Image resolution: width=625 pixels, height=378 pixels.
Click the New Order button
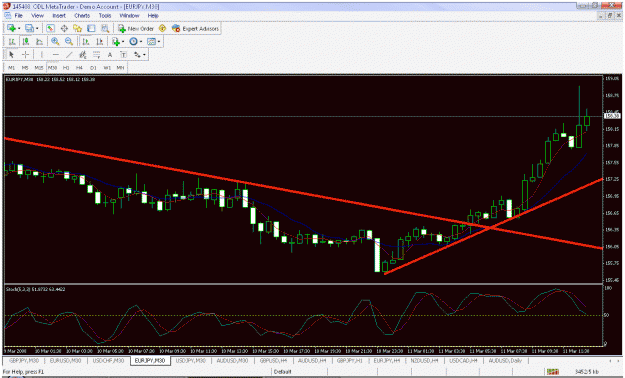(x=136, y=28)
